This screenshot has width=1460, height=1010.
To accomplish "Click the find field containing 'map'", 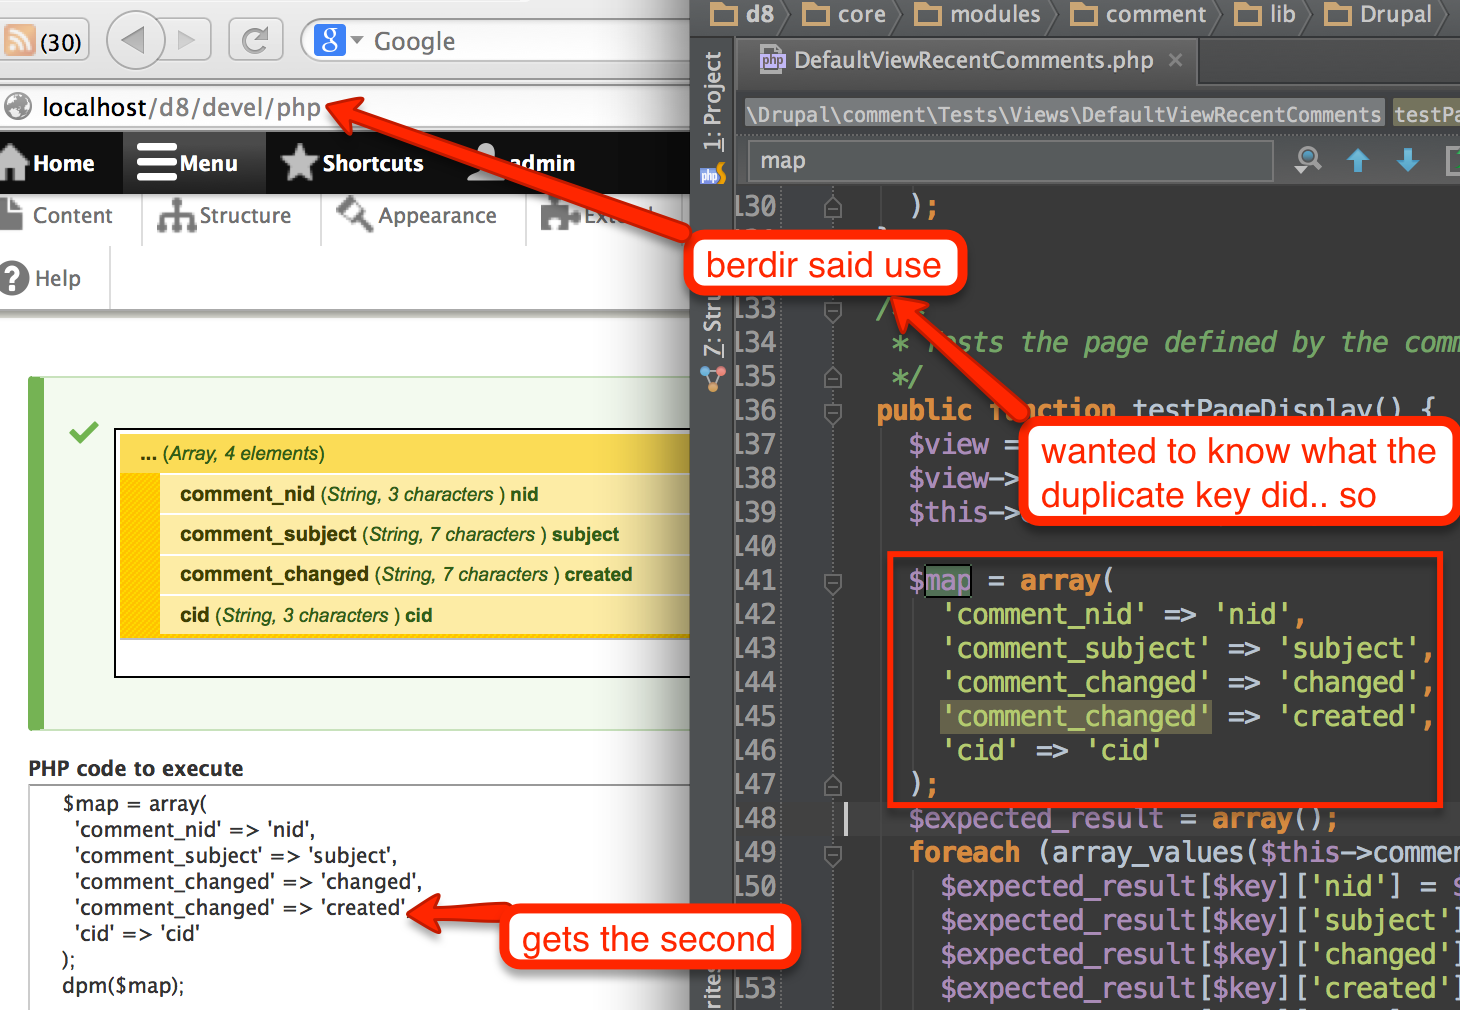I will (1010, 160).
